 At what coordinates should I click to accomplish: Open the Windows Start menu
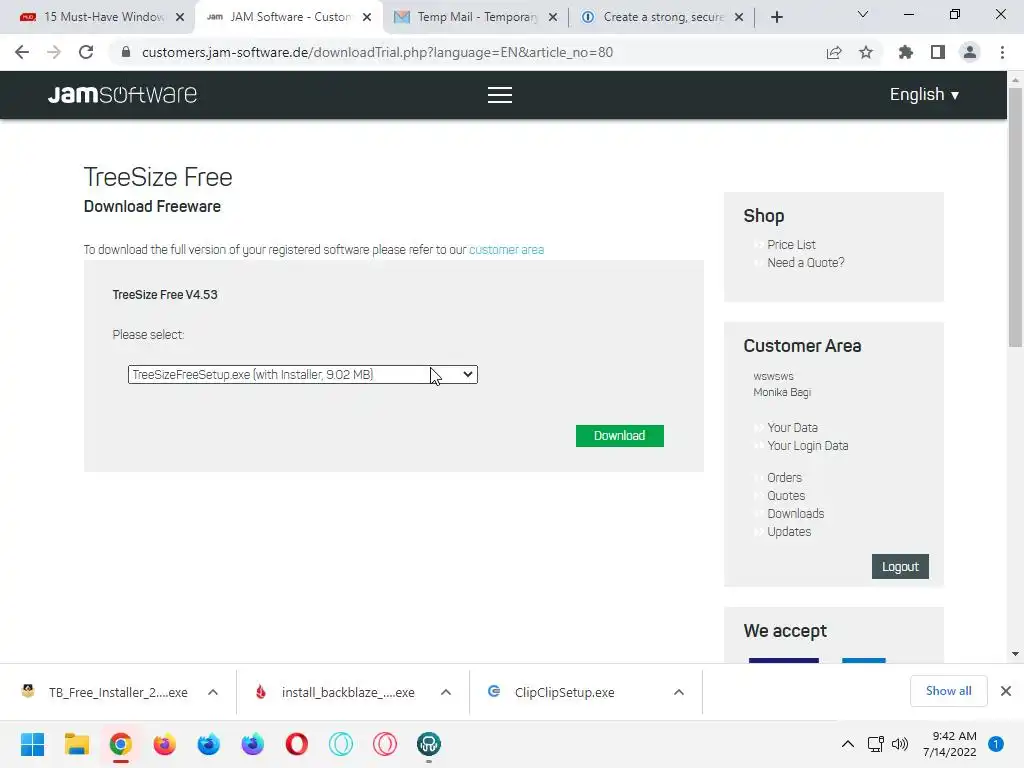click(x=32, y=744)
